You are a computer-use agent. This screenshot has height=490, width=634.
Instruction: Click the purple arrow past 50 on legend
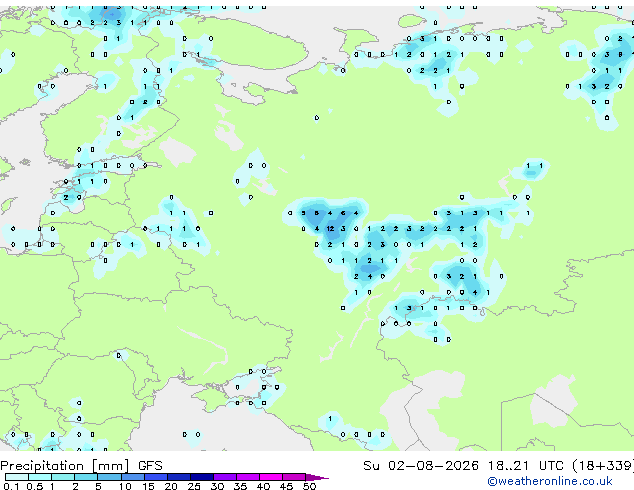[317, 477]
